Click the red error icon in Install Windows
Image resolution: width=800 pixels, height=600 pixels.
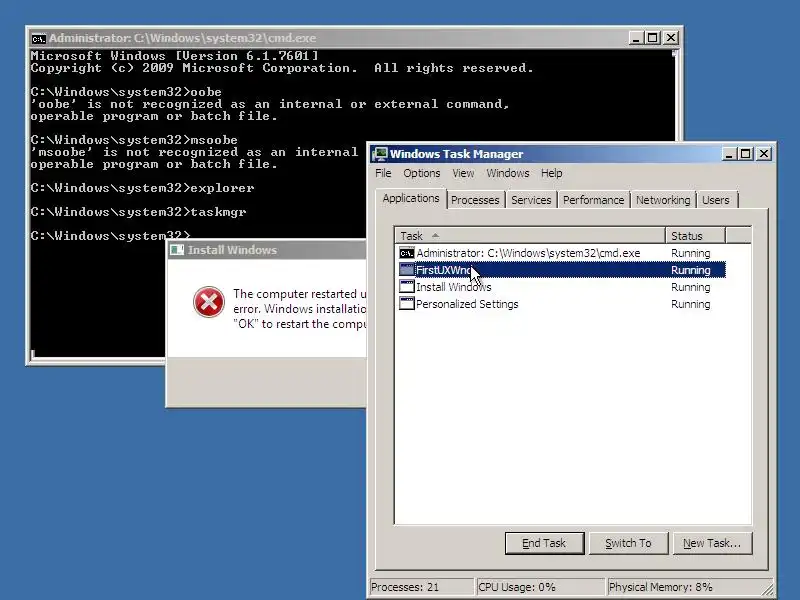[209, 302]
